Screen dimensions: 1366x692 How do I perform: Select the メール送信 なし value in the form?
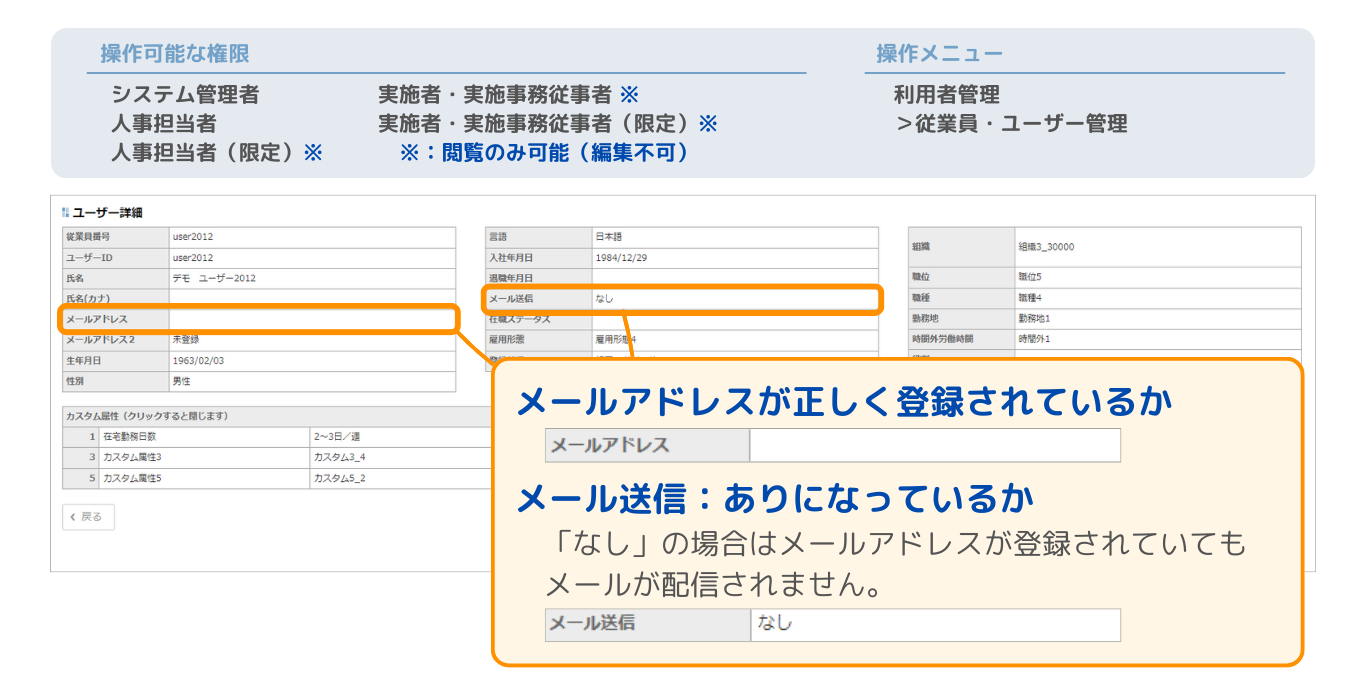pyautogui.click(x=733, y=299)
